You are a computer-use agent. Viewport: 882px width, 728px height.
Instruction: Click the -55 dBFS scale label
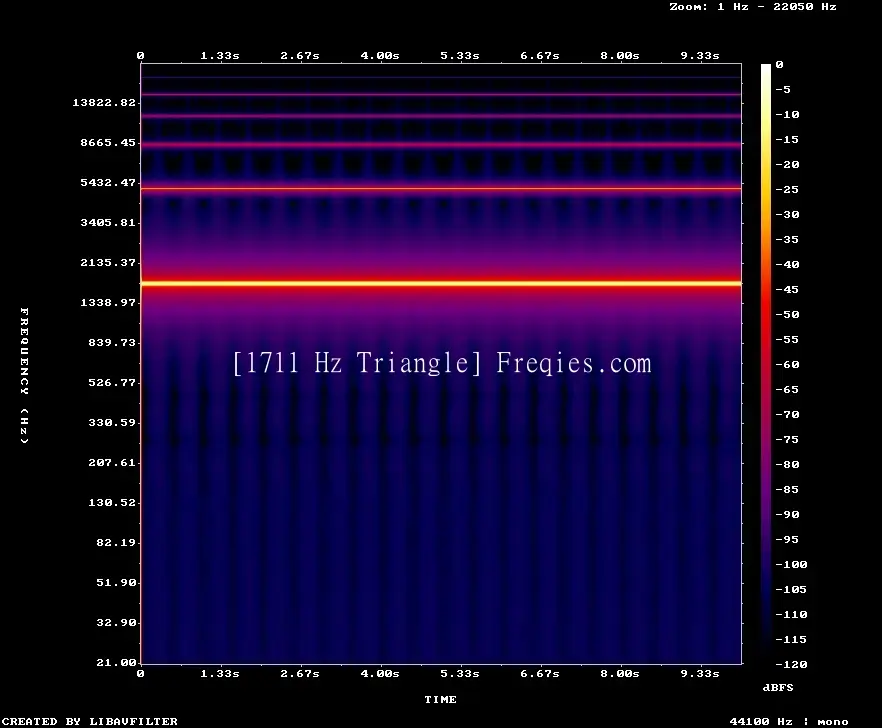(787, 339)
